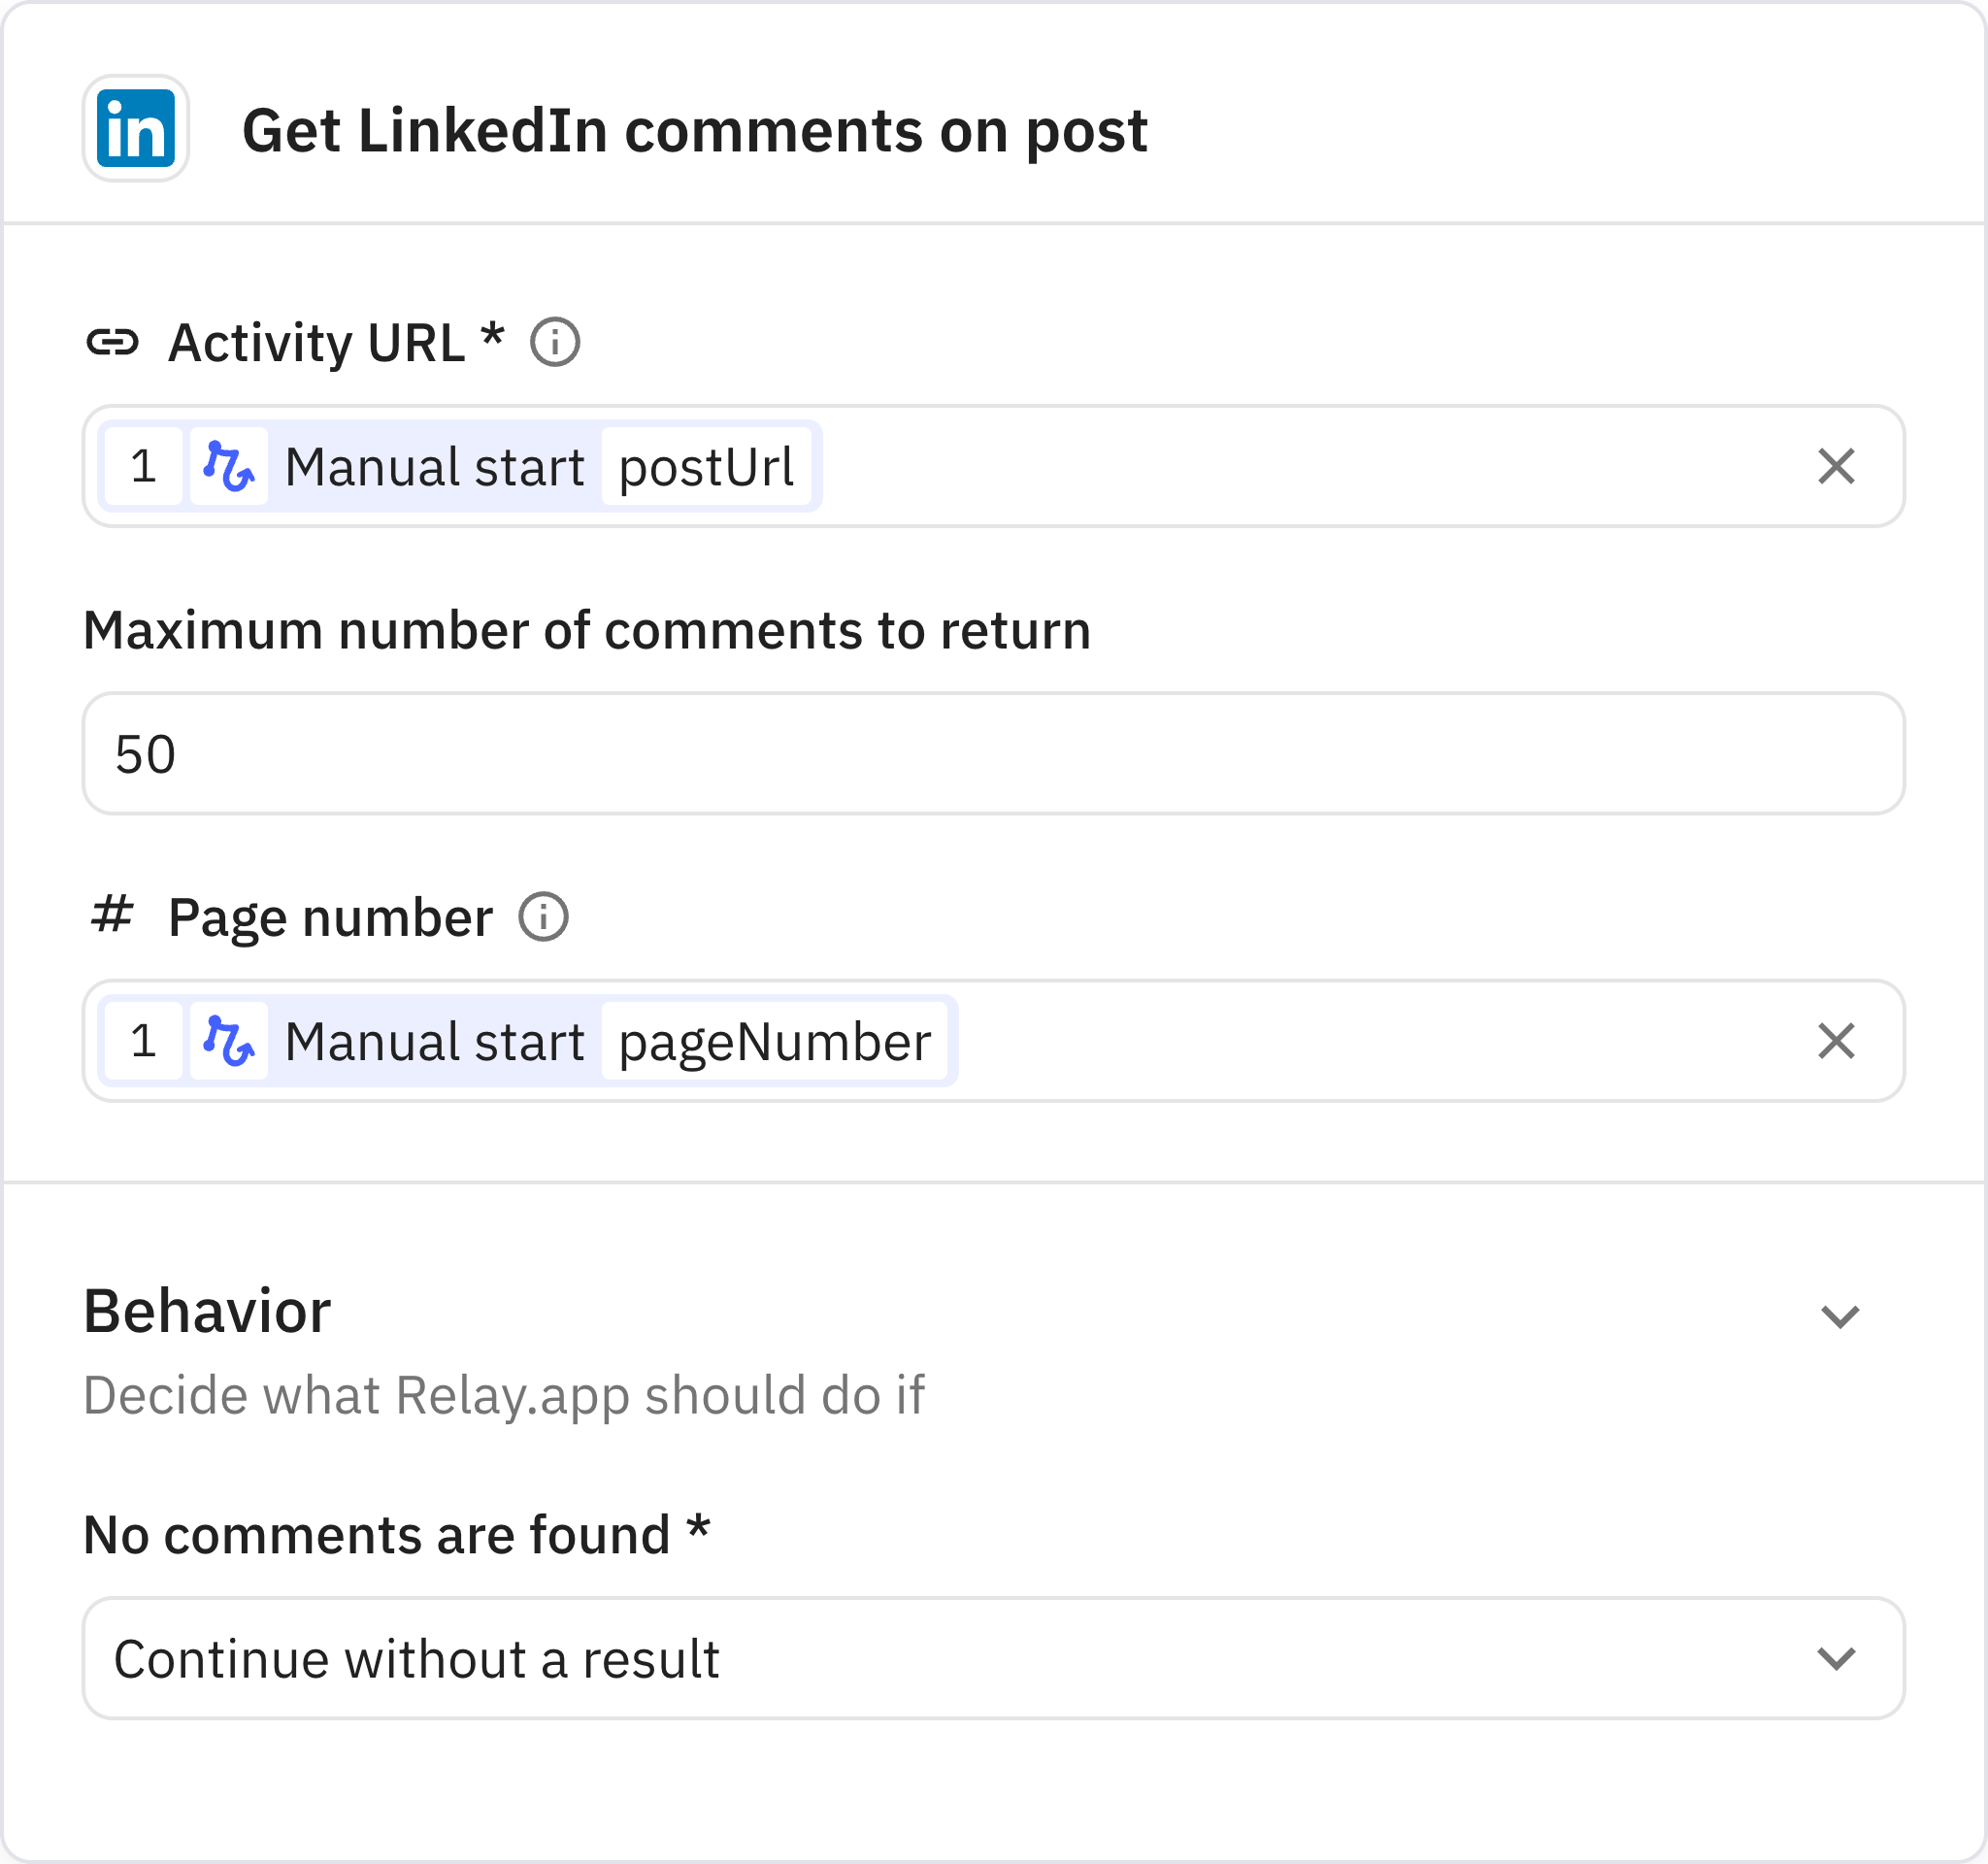Collapse the Behavior section chevron

pos(1840,1316)
